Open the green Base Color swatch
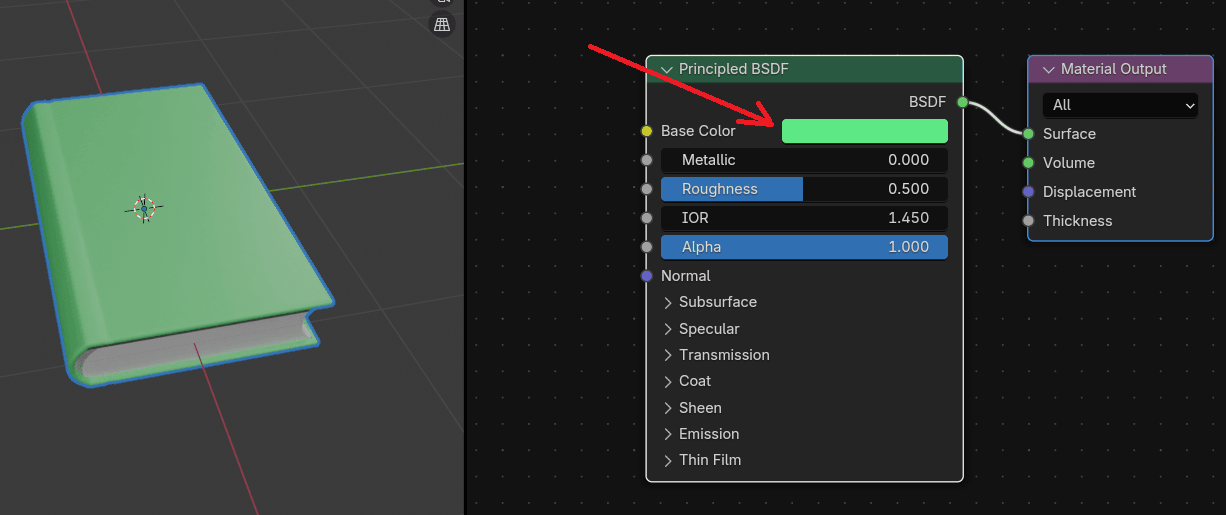Image resolution: width=1226 pixels, height=515 pixels. pyautogui.click(x=864, y=131)
